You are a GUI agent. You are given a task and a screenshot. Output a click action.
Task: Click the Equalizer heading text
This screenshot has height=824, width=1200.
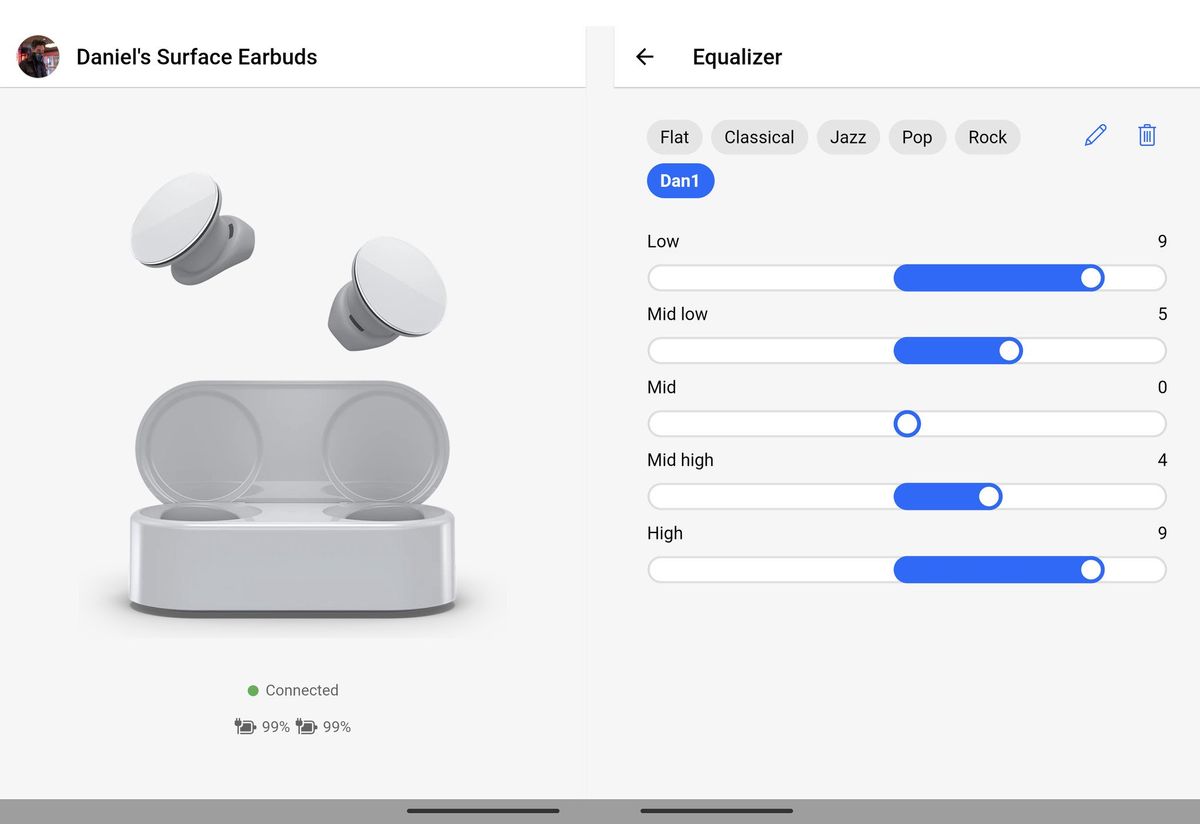pyautogui.click(x=737, y=57)
